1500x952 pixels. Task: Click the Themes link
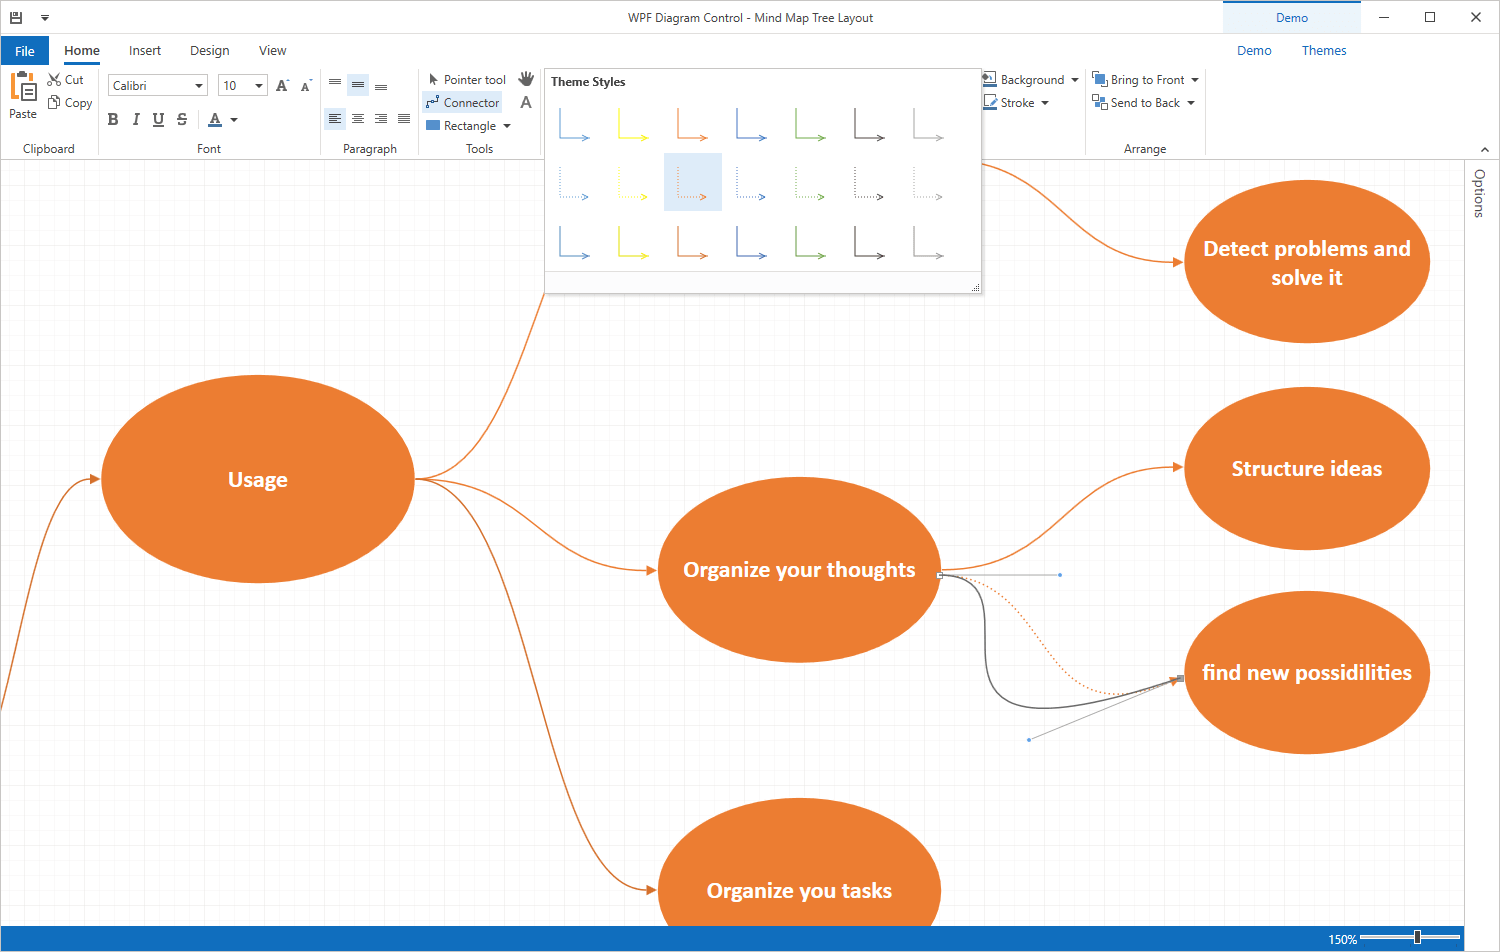(1323, 51)
